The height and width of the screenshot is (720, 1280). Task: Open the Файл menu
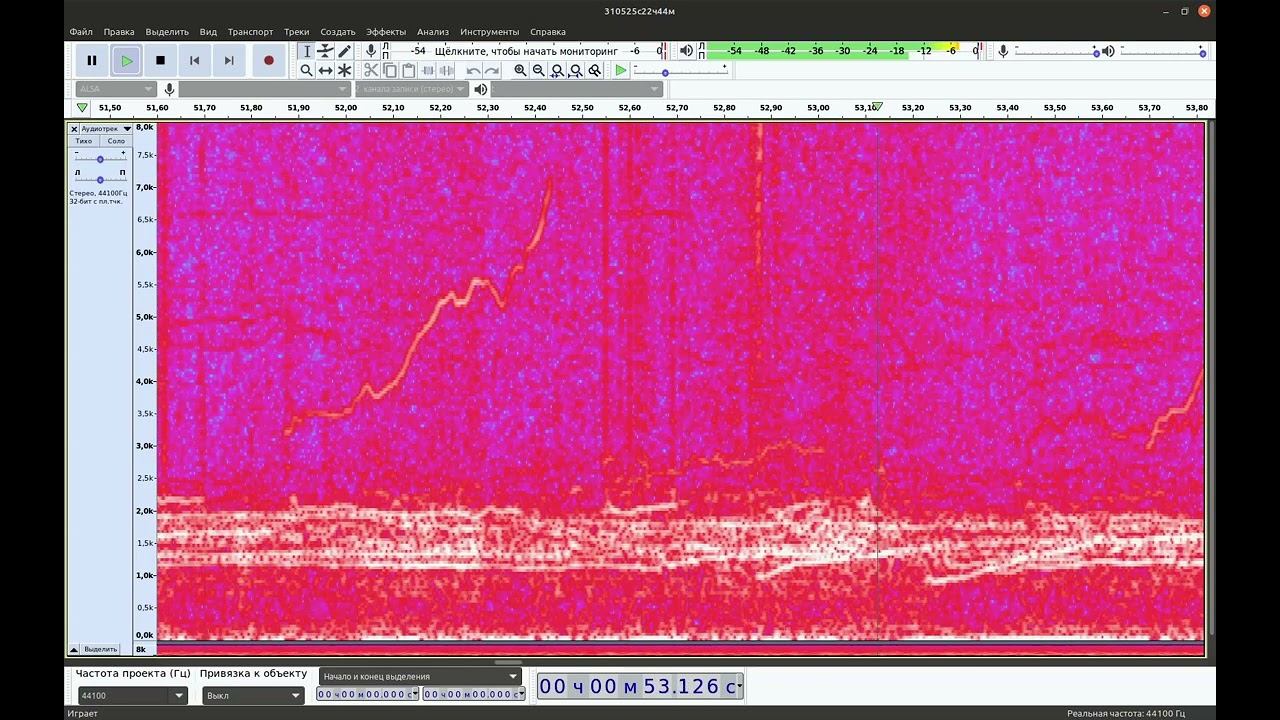point(81,32)
